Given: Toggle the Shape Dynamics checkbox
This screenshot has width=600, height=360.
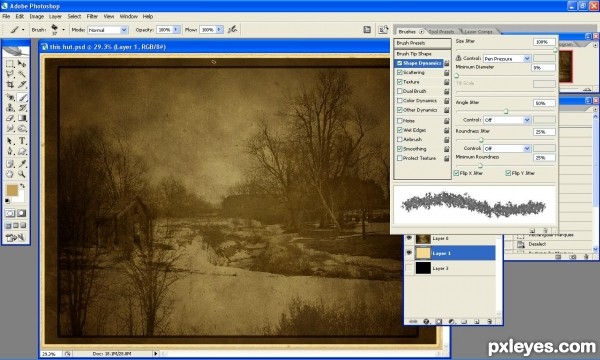Looking at the screenshot, I should (399, 63).
